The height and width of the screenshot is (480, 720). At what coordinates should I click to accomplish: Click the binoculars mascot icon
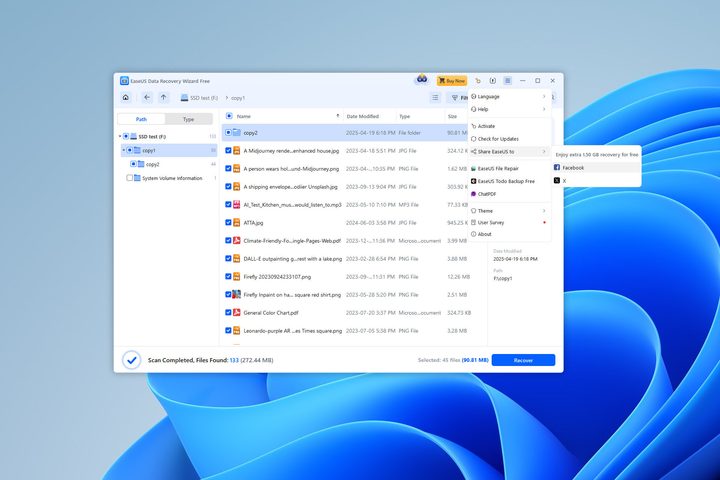[x=422, y=79]
